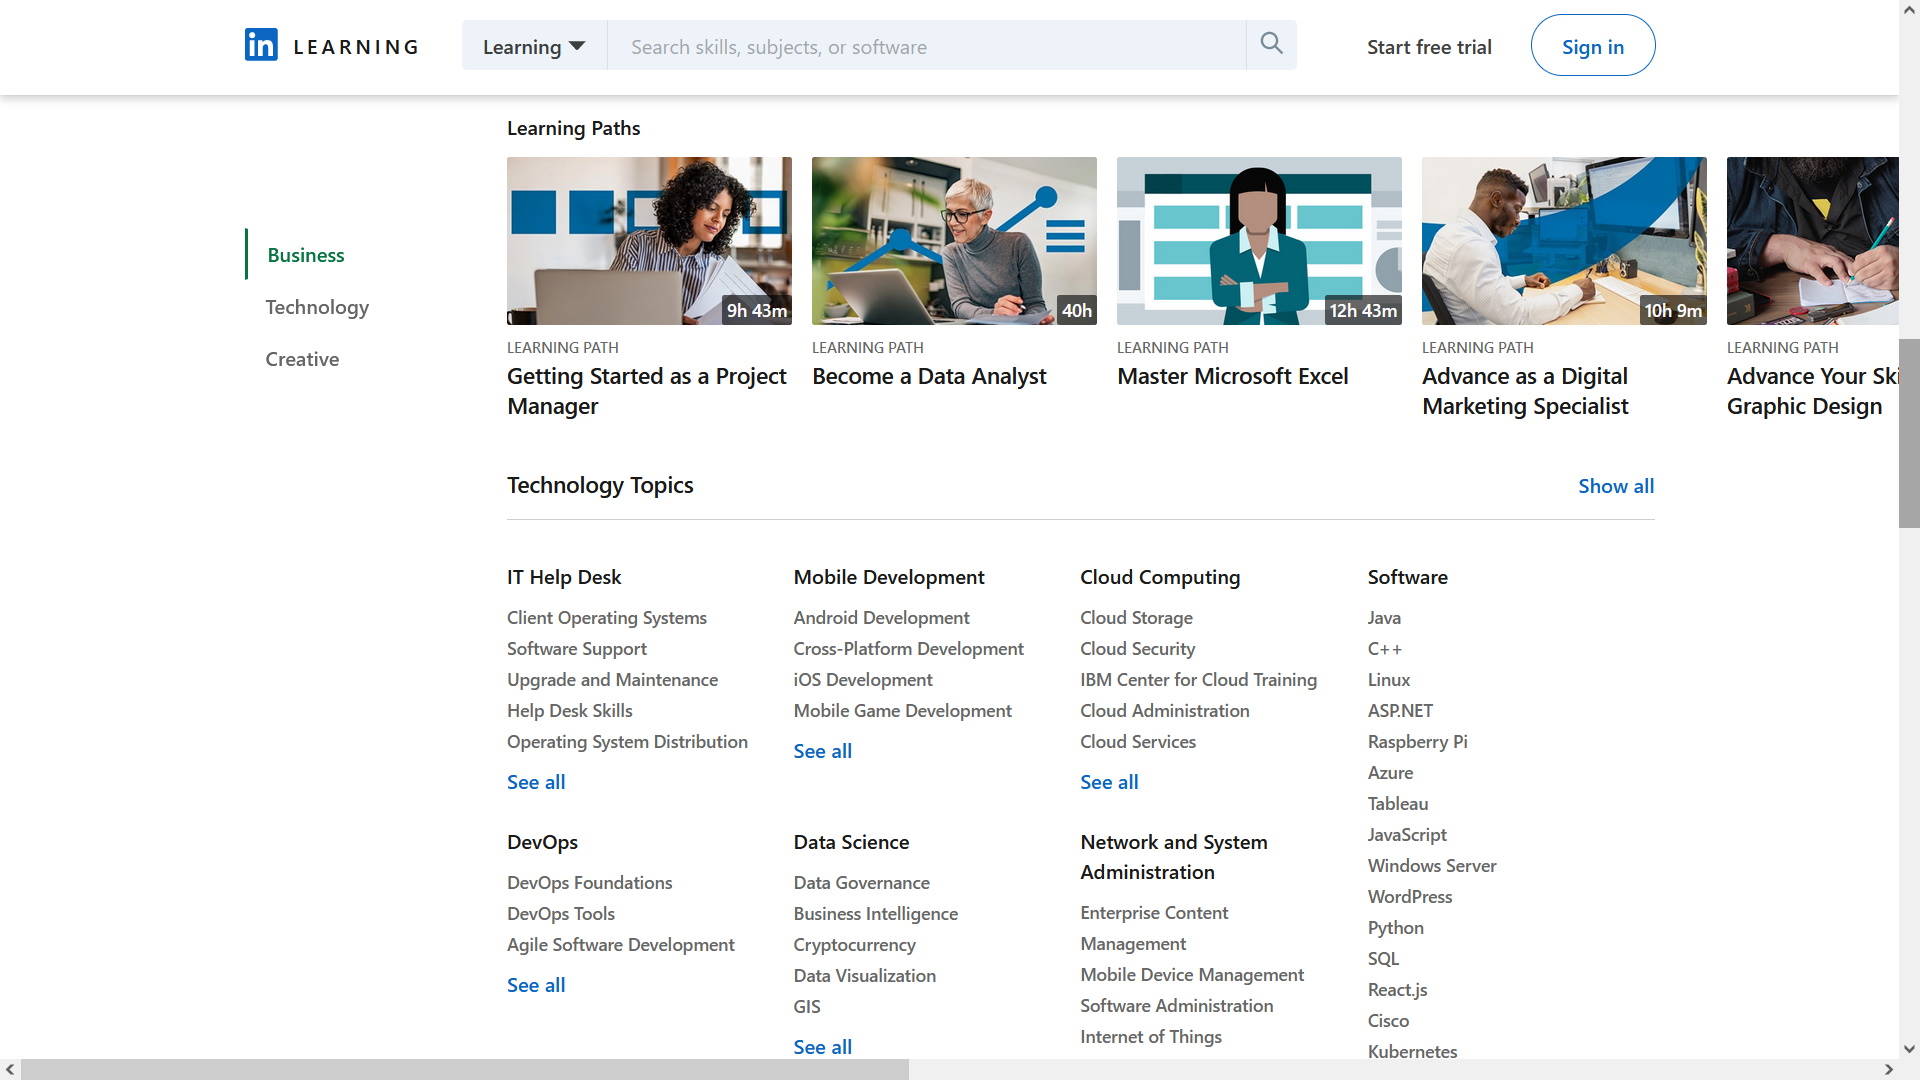Click See all under Mobile Development
The height and width of the screenshot is (1080, 1920).
point(823,751)
